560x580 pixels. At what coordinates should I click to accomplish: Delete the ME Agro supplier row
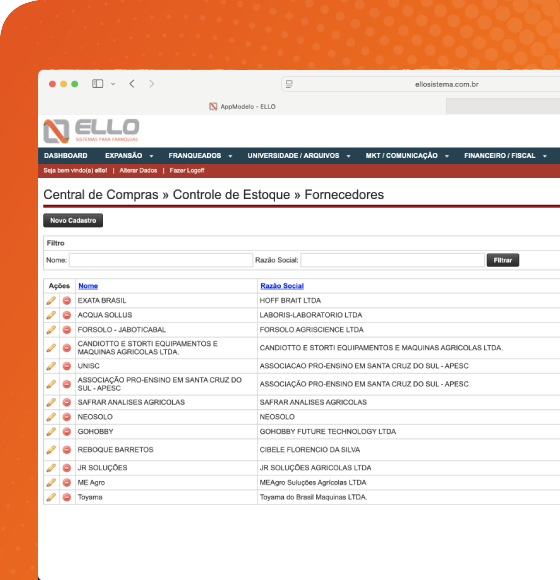coord(67,482)
